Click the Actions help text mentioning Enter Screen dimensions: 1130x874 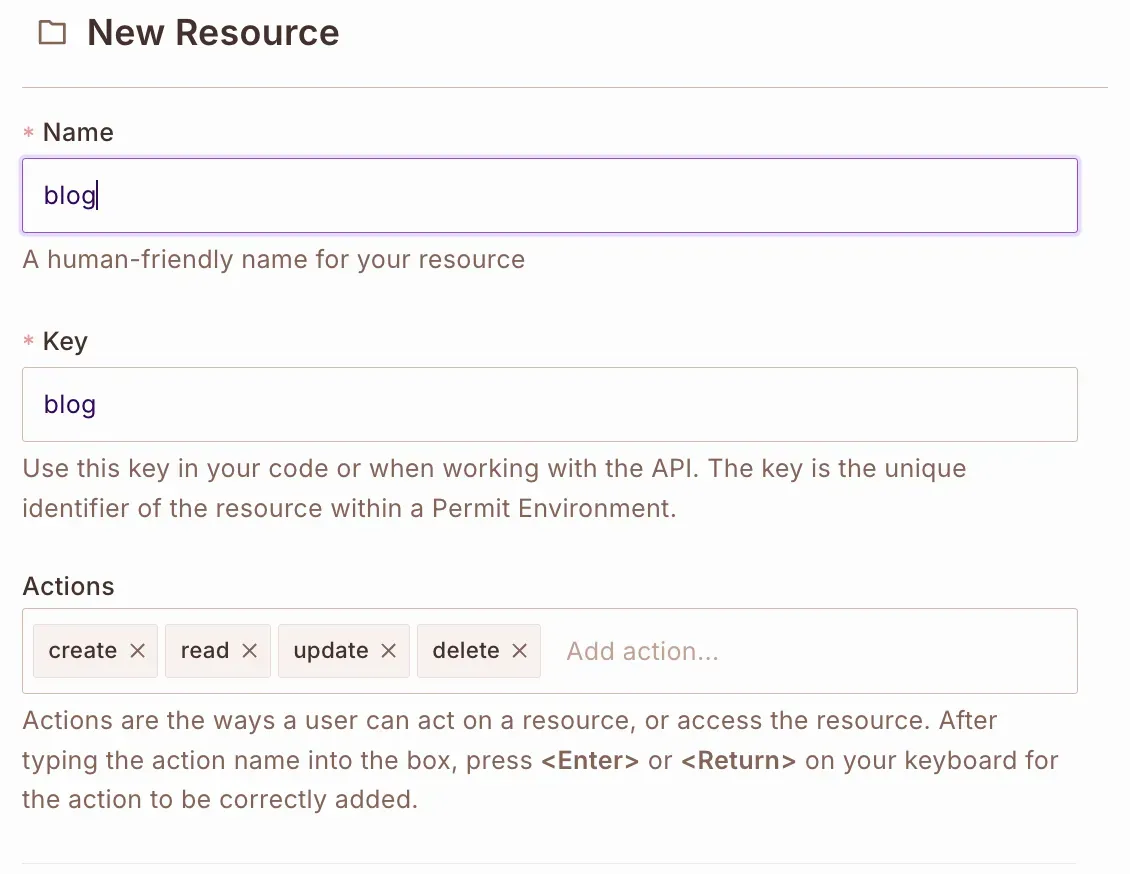click(540, 760)
